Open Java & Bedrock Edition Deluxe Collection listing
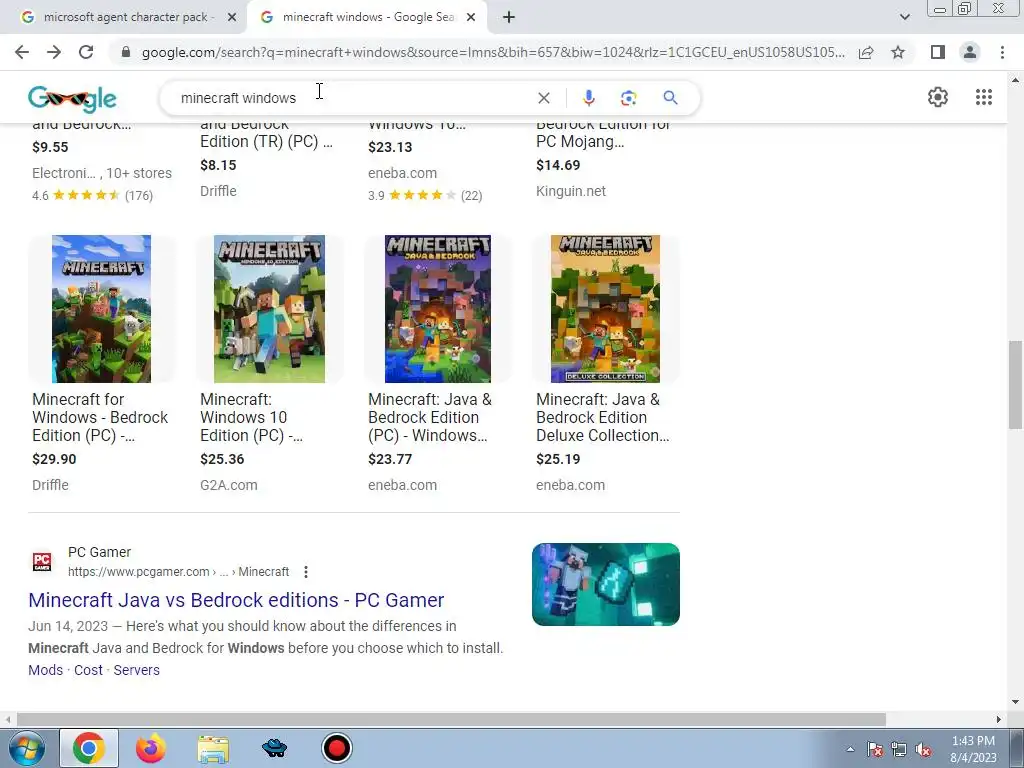This screenshot has height=768, width=1024. (602, 417)
